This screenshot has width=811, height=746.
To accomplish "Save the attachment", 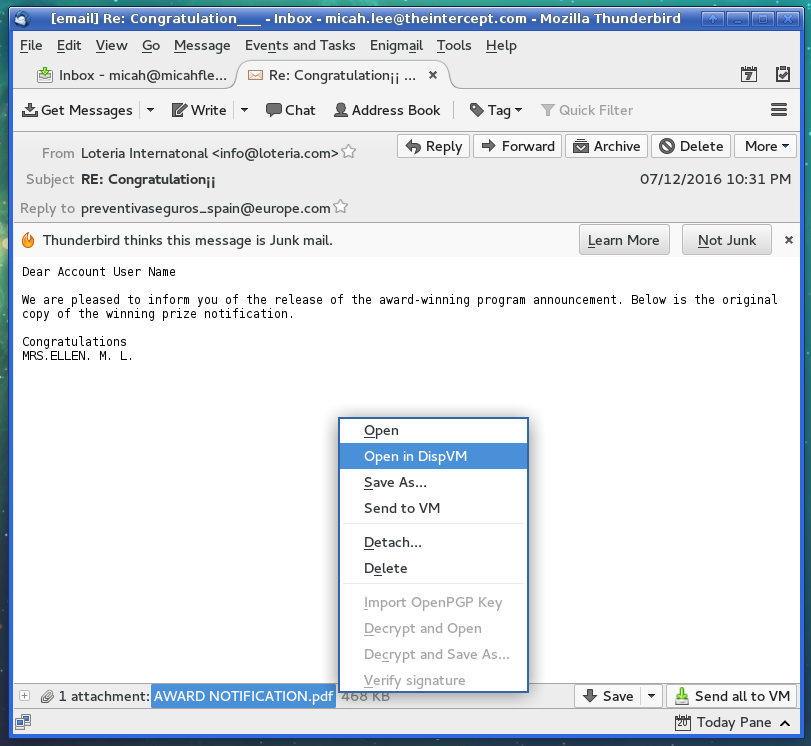I will click(608, 696).
